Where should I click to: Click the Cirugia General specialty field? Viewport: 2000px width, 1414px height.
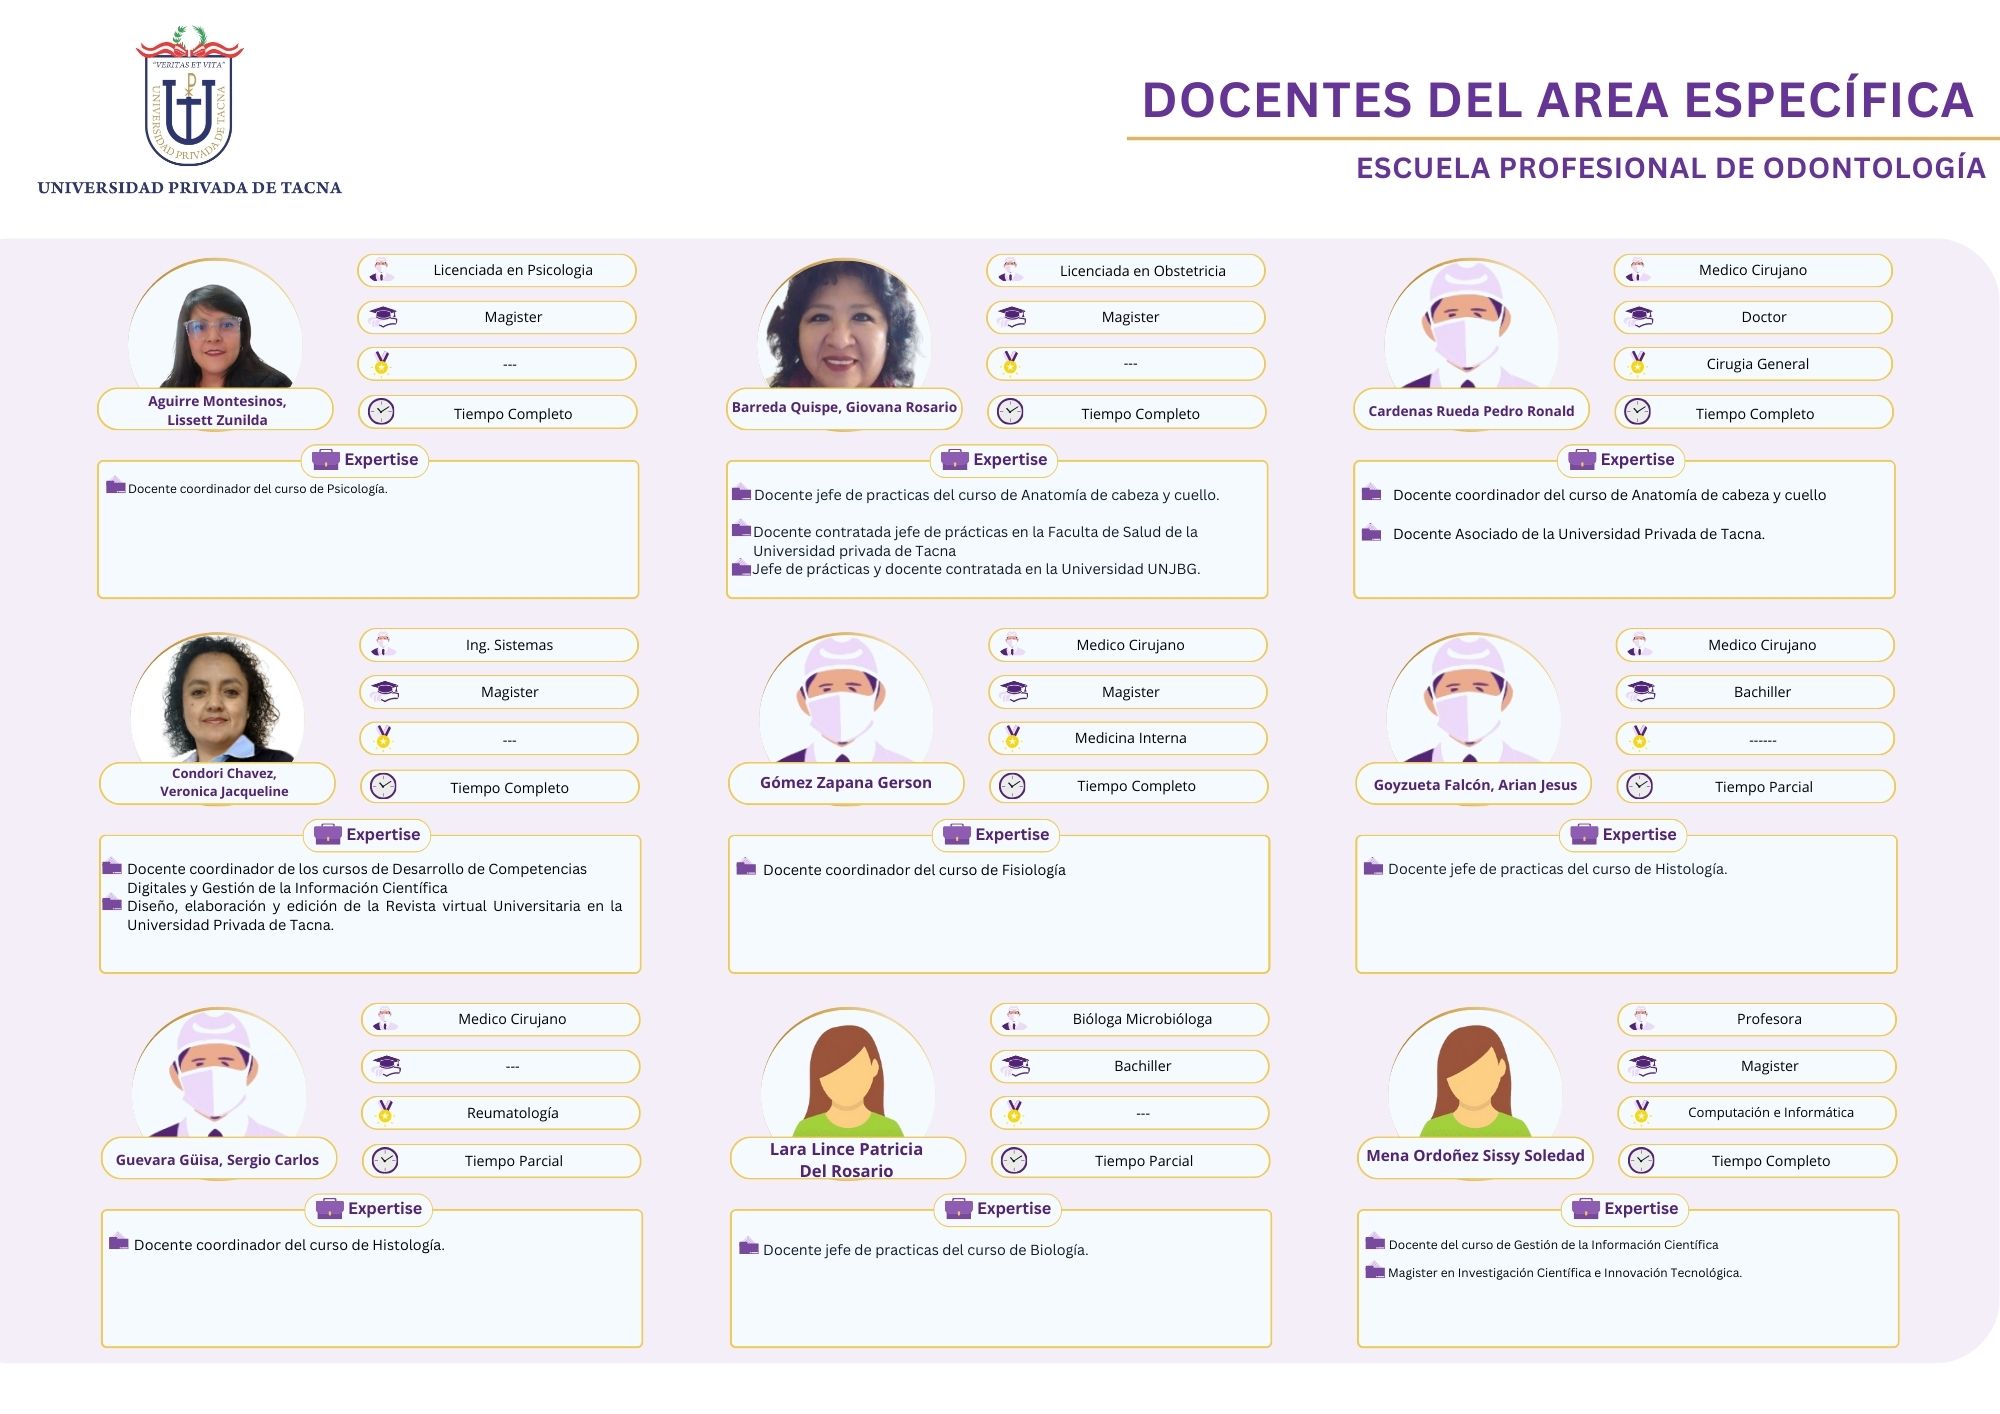(x=1753, y=364)
